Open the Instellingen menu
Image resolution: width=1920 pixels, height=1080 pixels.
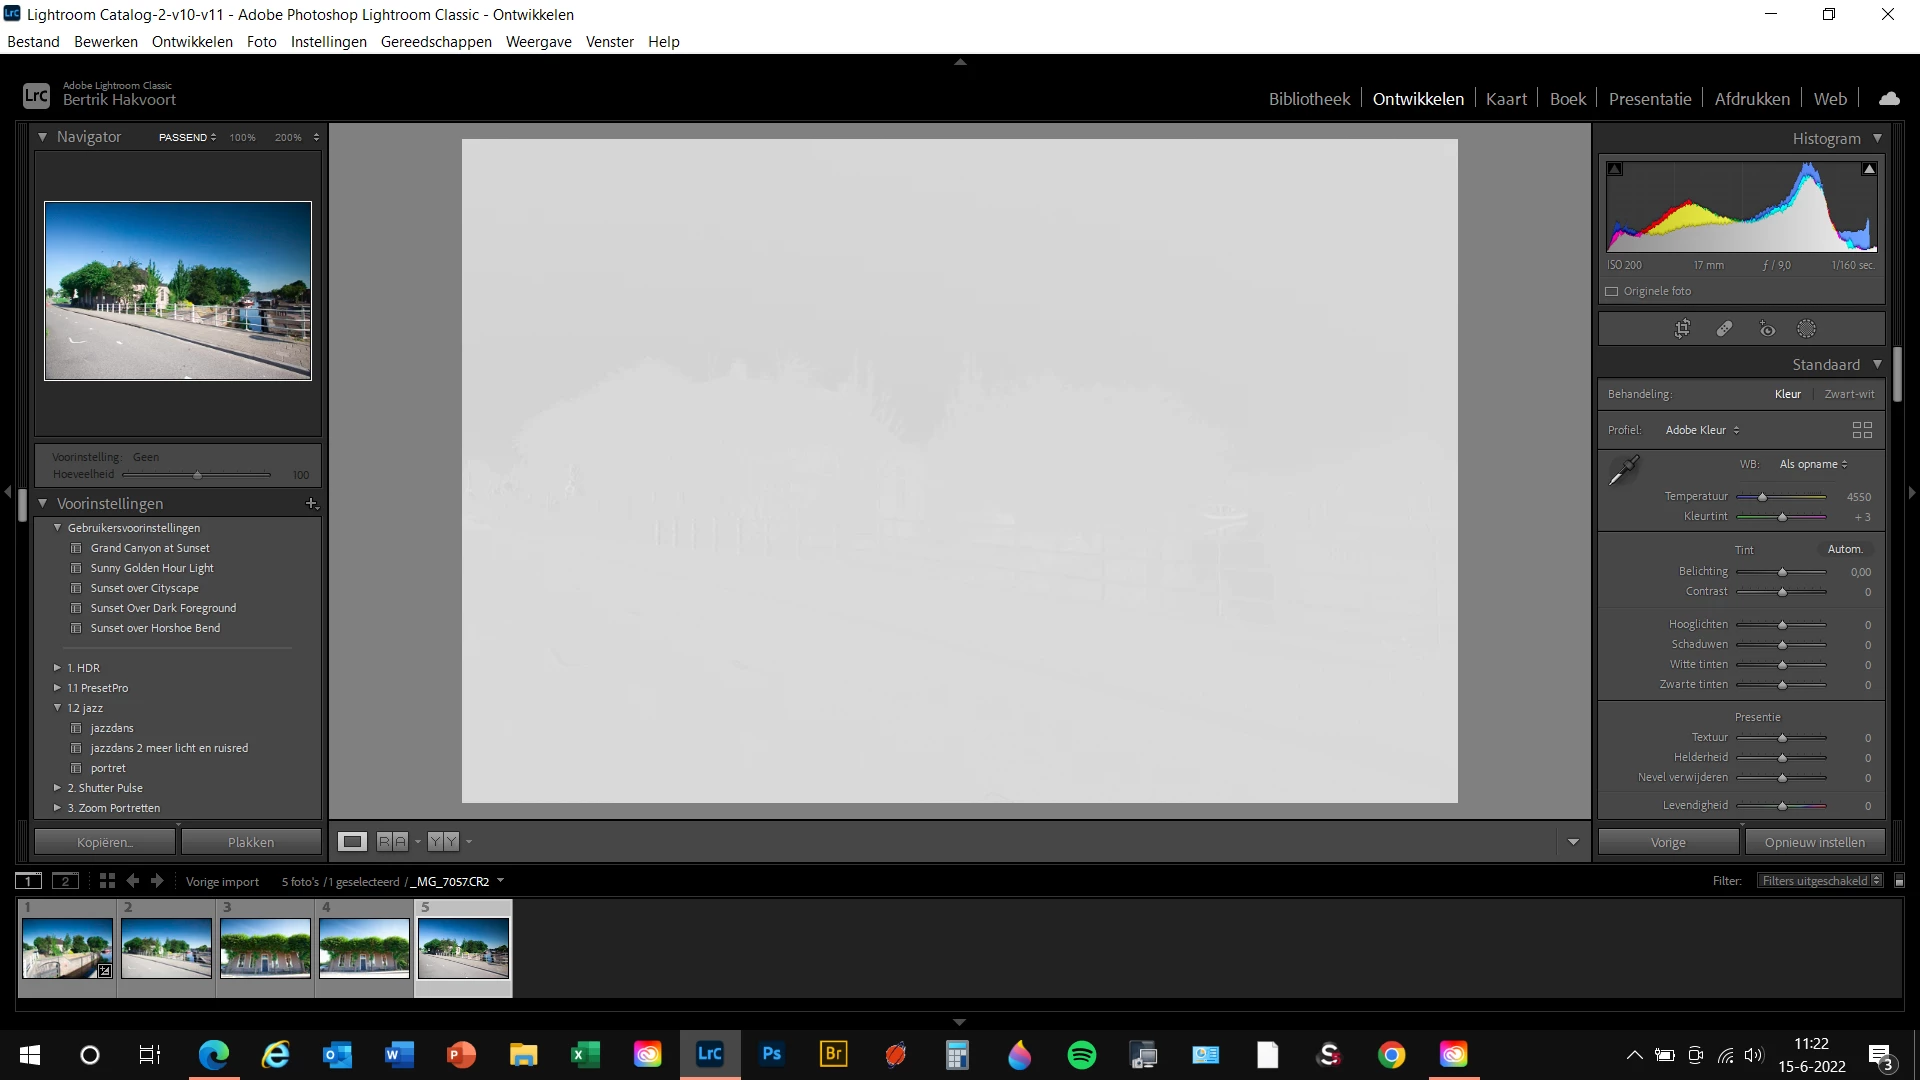click(x=328, y=42)
